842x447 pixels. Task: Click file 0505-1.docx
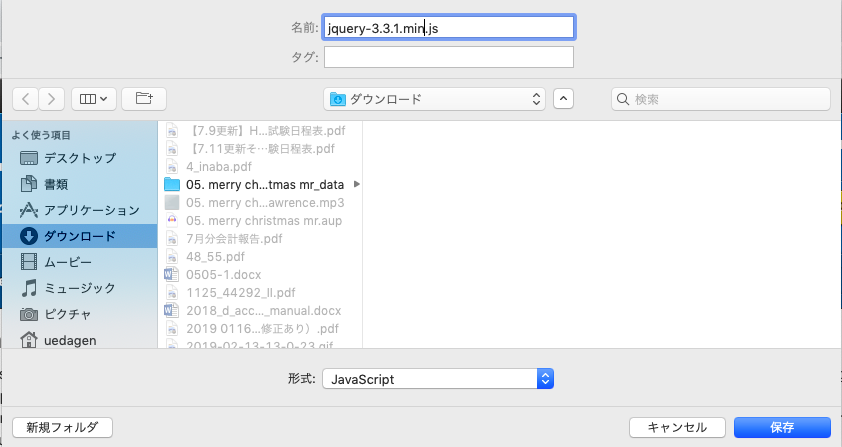pos(260,275)
